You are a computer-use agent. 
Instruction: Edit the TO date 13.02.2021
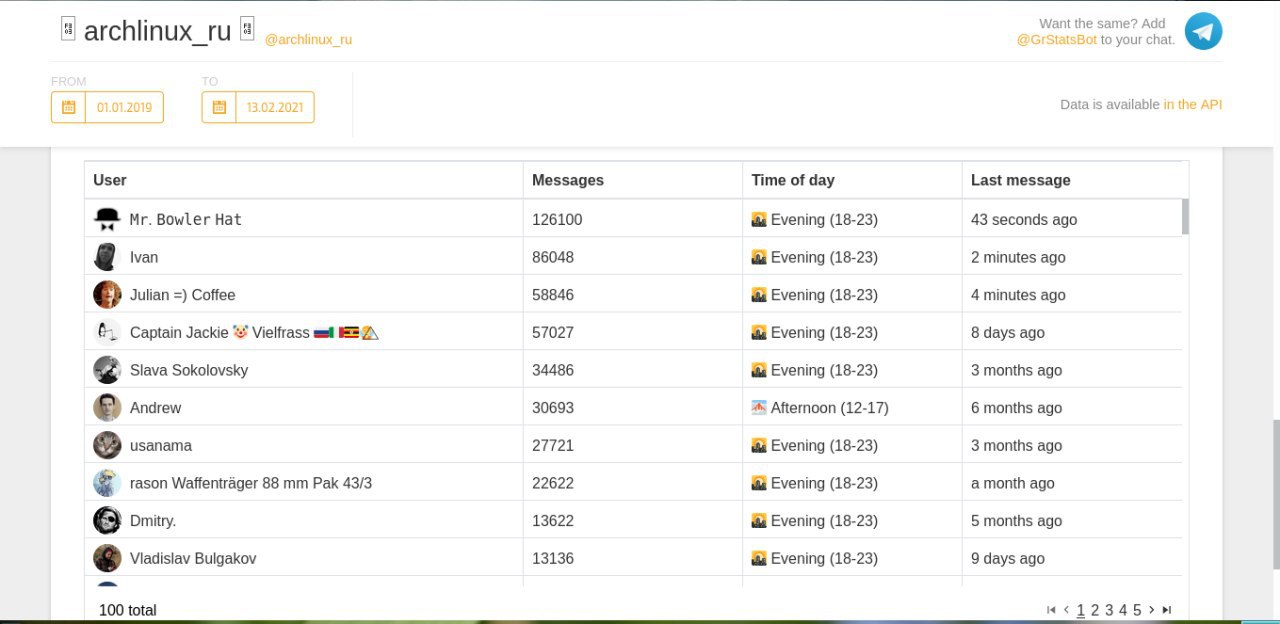click(275, 107)
